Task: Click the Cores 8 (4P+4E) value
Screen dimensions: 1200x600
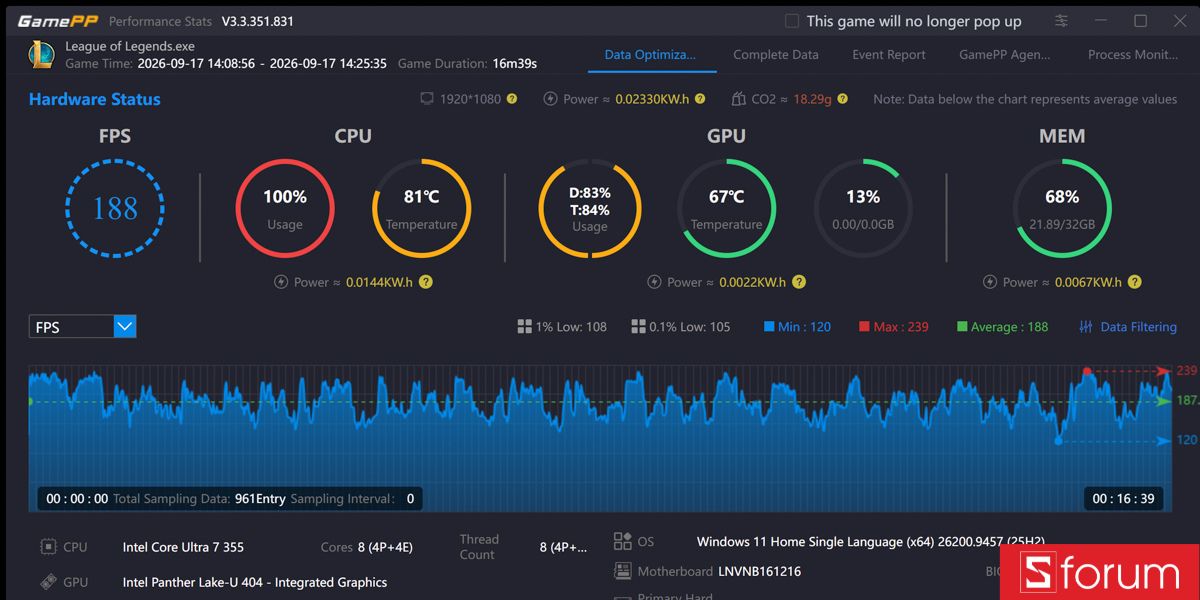Action: pos(385,547)
